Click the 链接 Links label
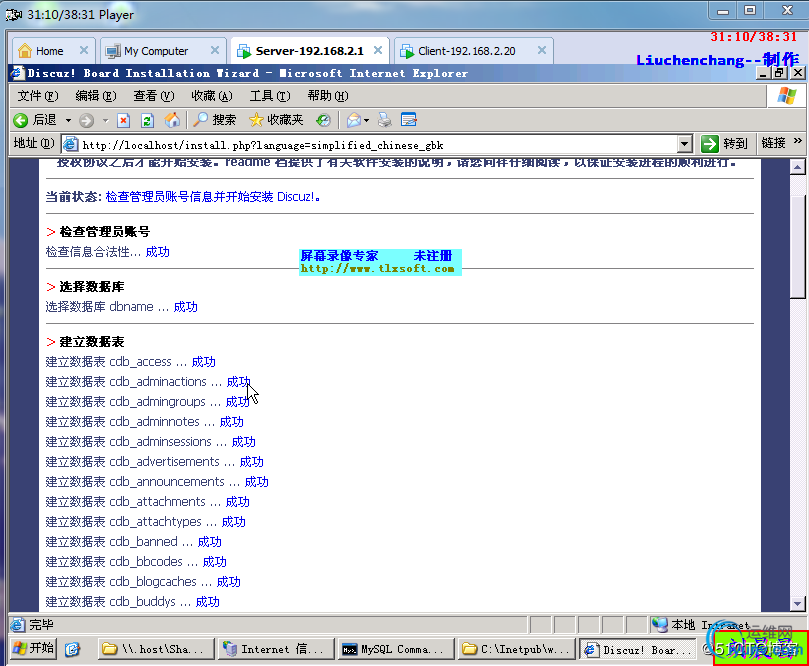Viewport: 809px width, 666px height. (x=773, y=143)
